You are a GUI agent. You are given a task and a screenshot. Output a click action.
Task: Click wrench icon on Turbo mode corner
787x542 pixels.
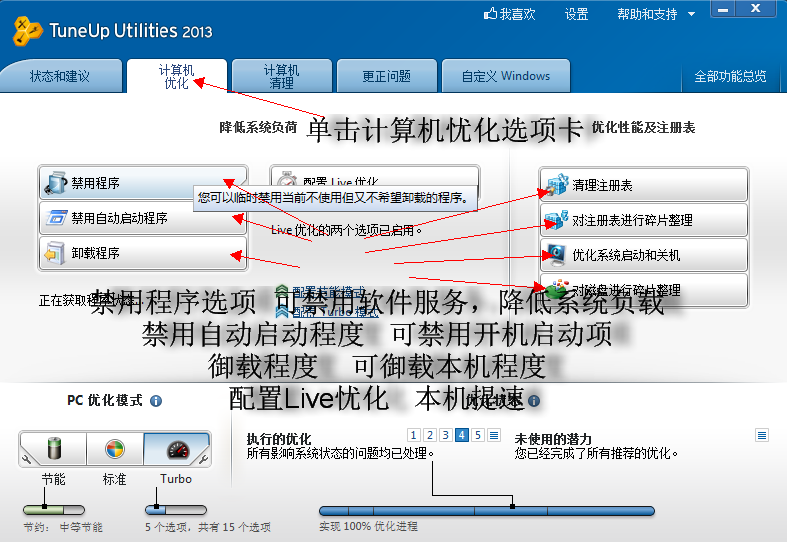(x=203, y=459)
